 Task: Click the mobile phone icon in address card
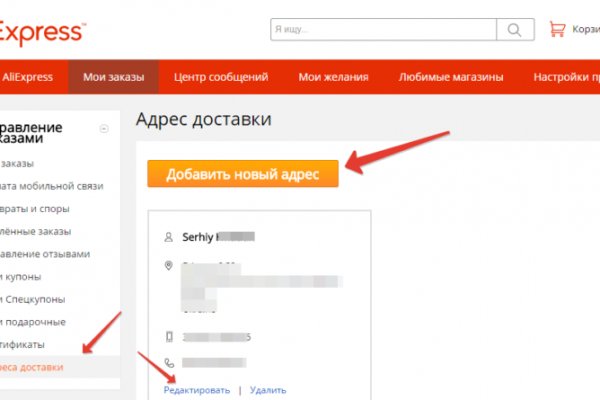click(168, 336)
